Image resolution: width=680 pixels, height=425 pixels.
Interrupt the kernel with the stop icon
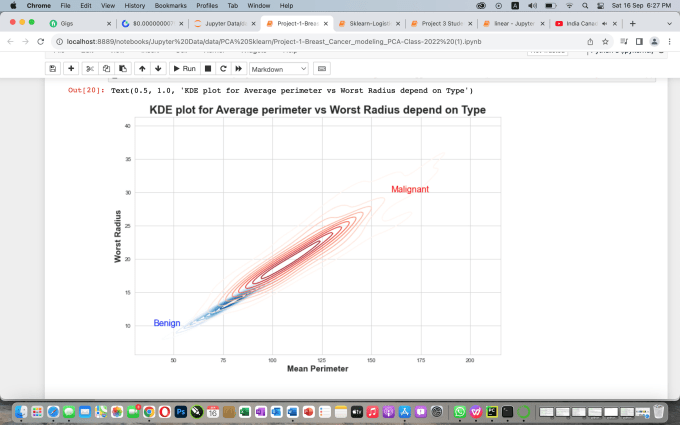point(208,69)
